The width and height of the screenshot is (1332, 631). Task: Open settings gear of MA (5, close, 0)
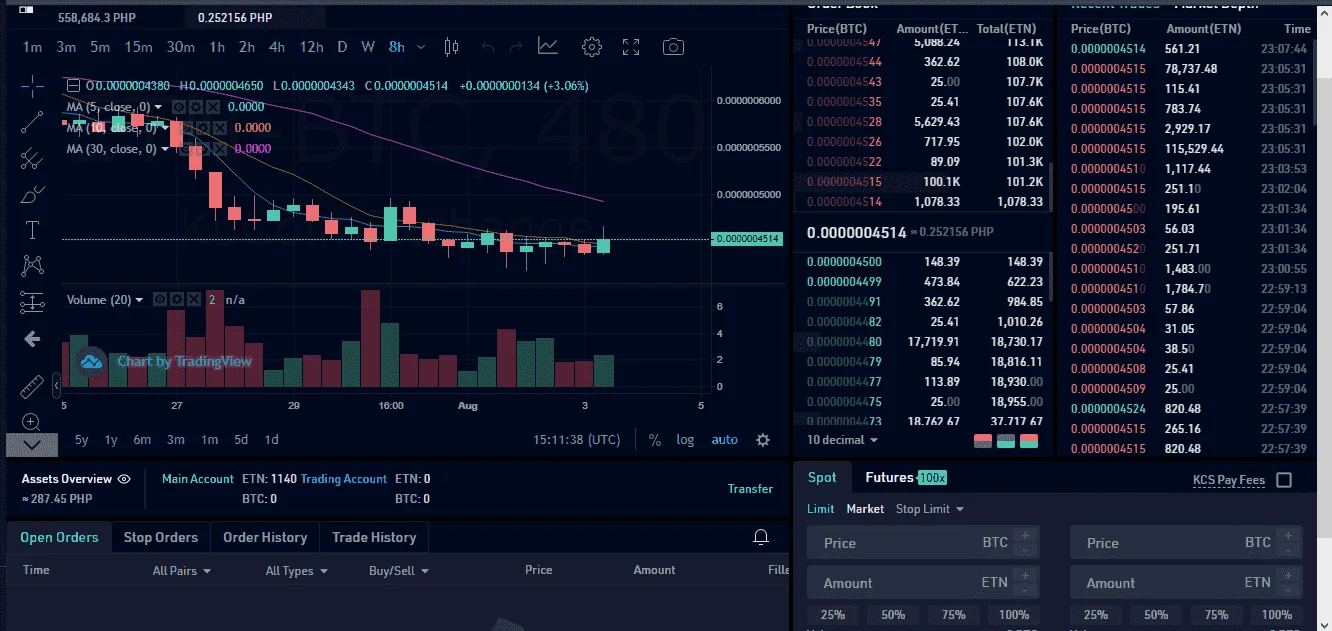pos(196,106)
